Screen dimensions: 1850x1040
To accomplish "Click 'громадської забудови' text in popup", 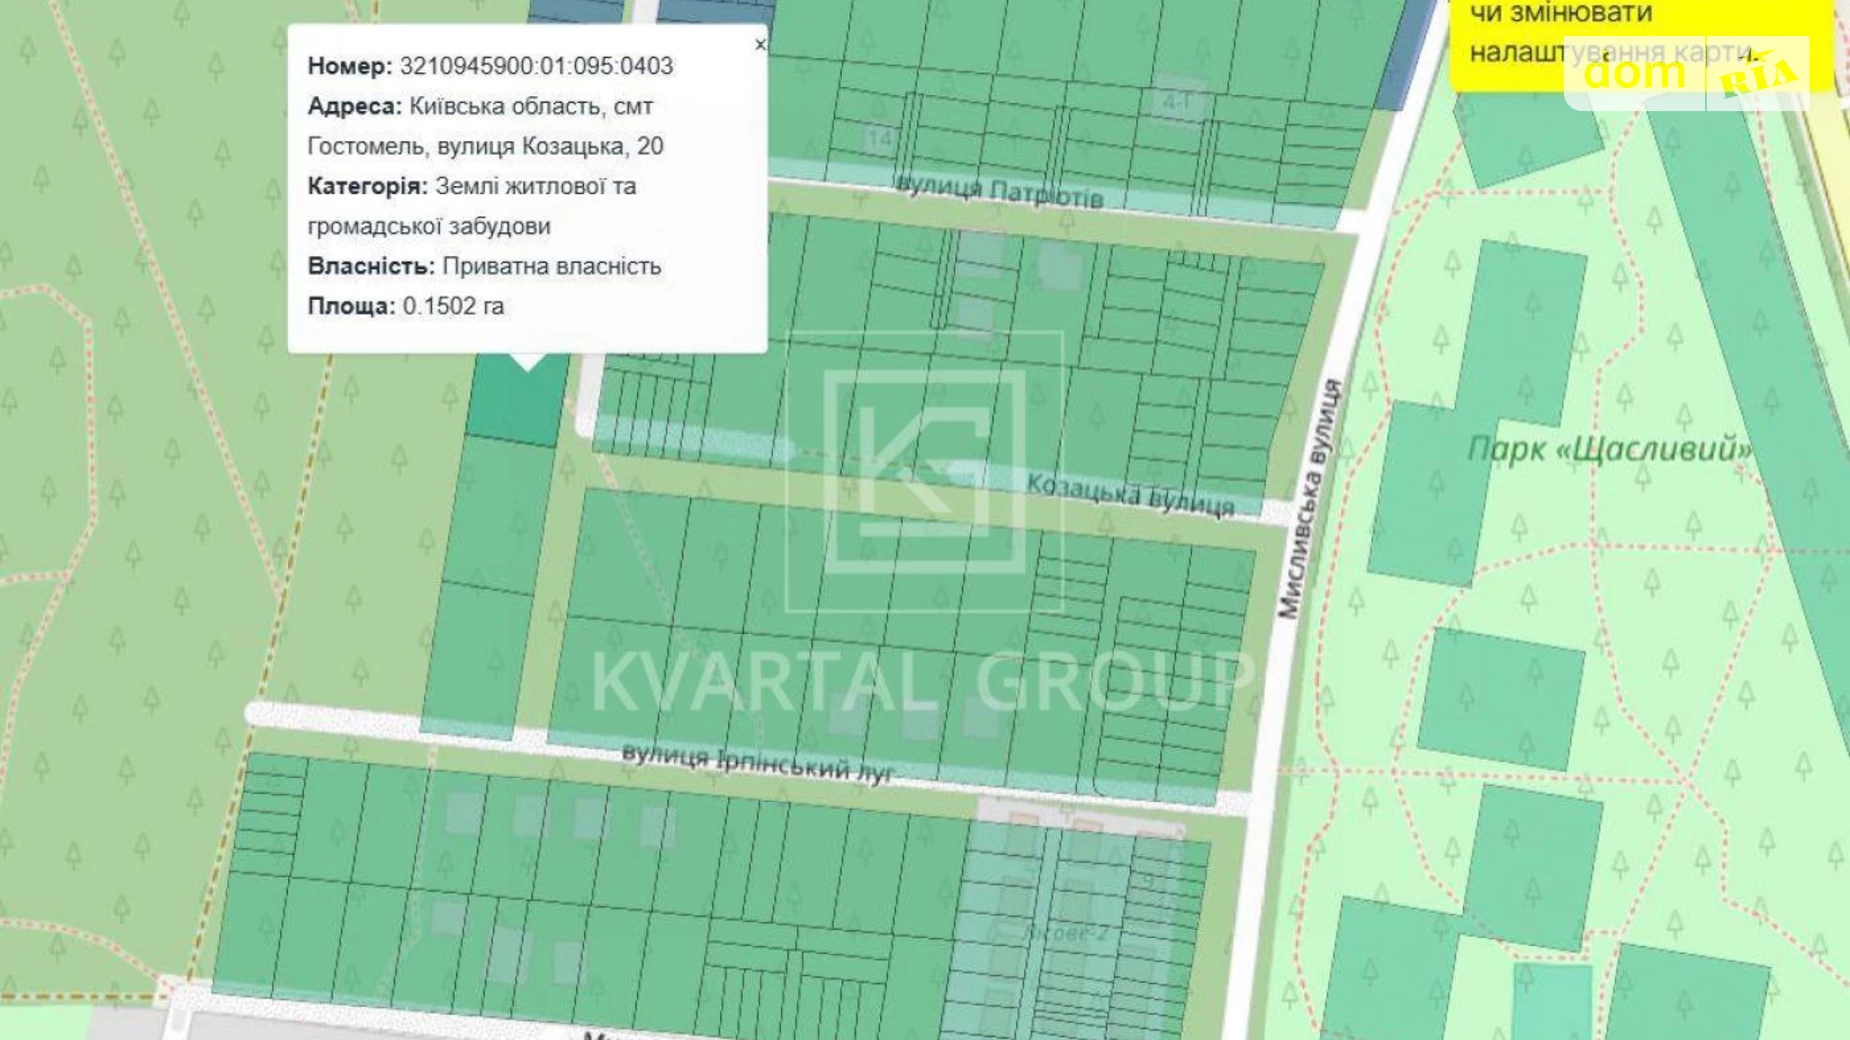I will pyautogui.click(x=429, y=226).
